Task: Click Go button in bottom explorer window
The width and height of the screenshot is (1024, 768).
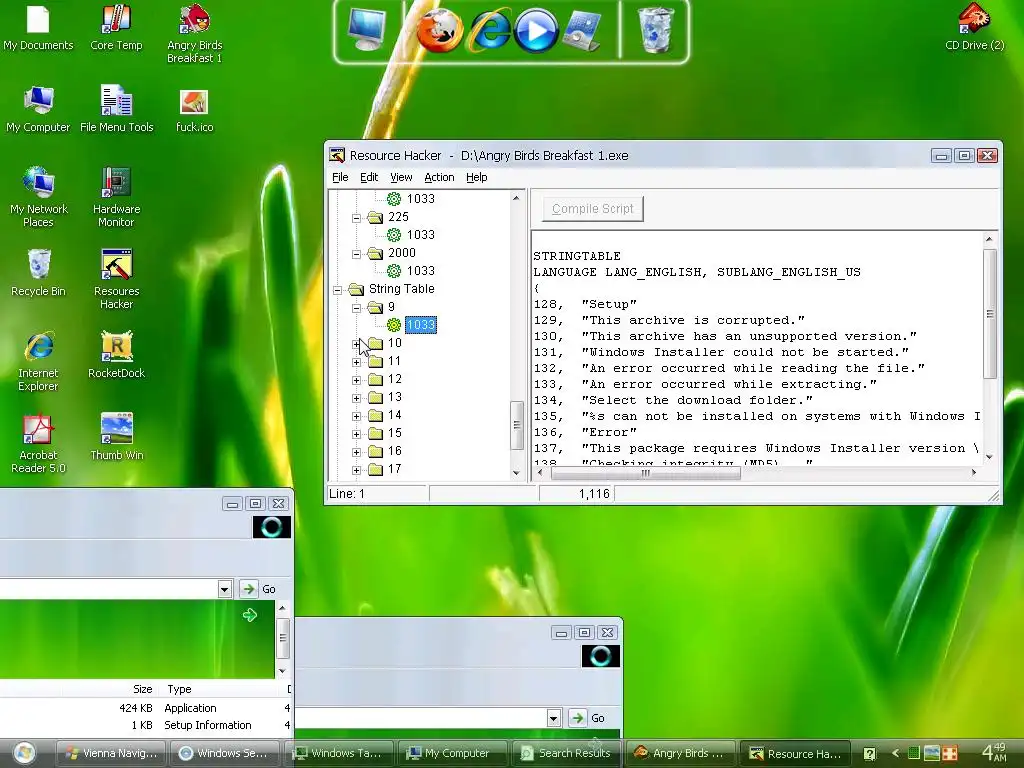Action: pos(588,718)
